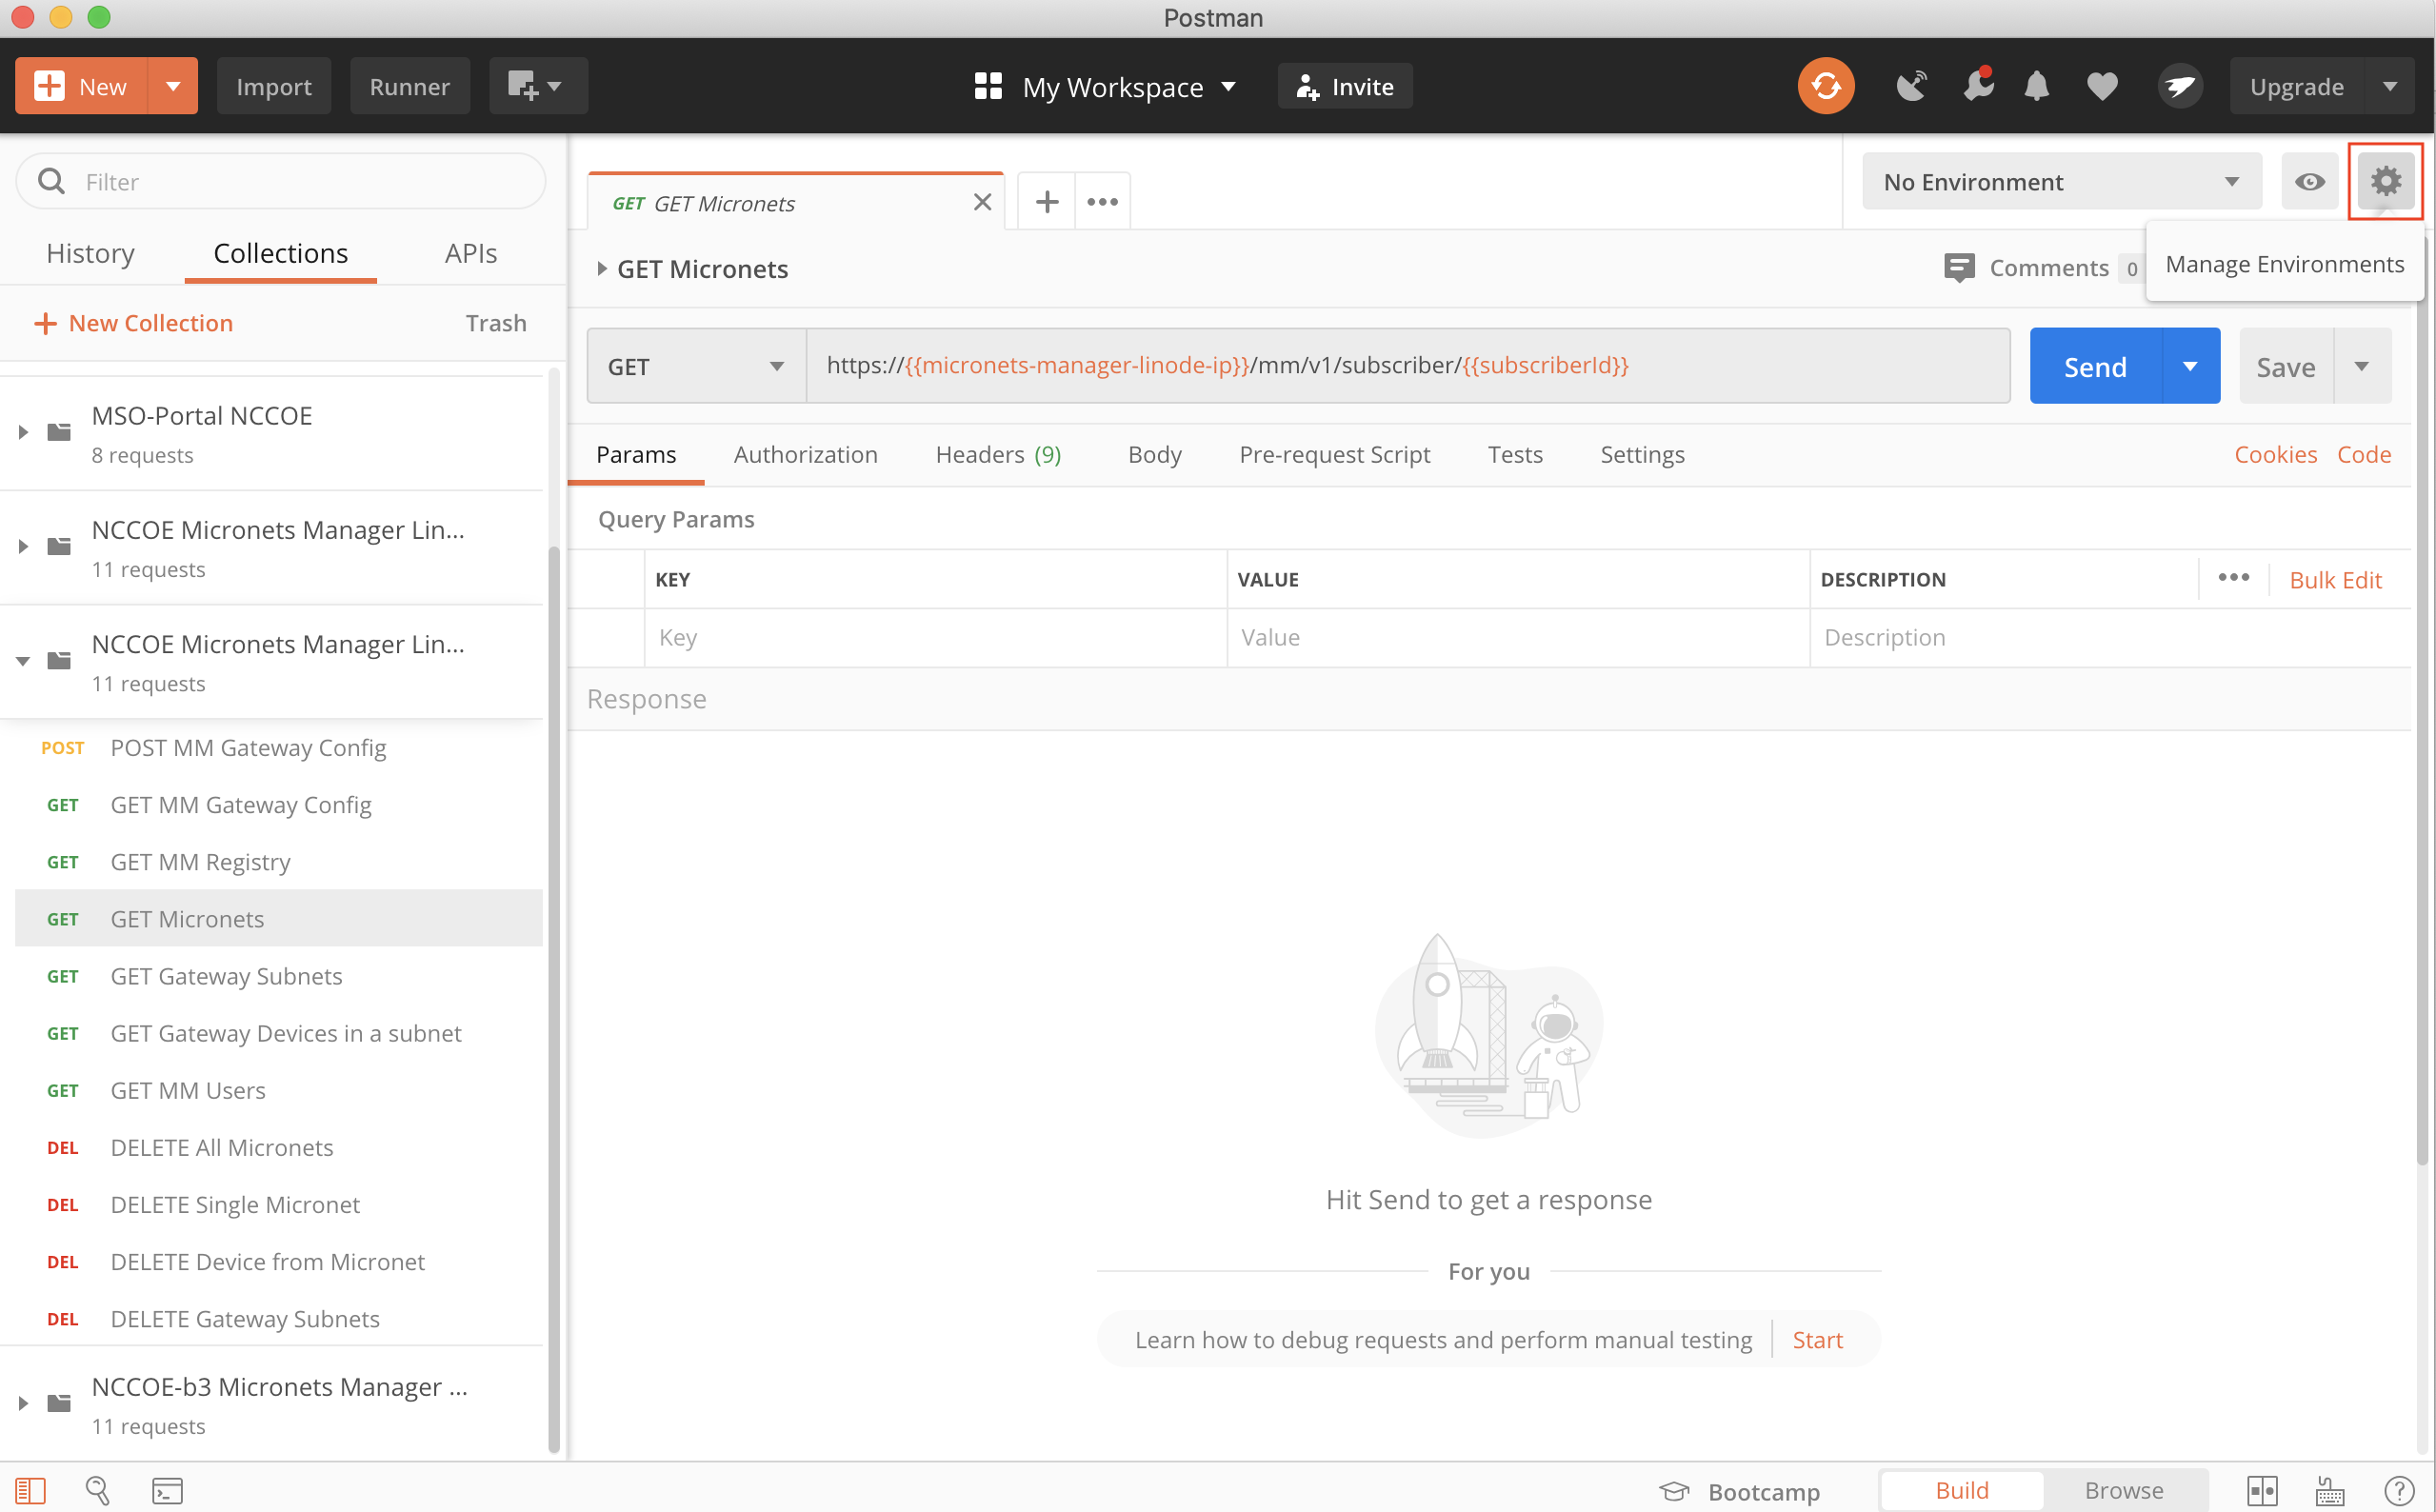Open query params column options ellipsis
The image size is (2436, 1512).
2233,578
